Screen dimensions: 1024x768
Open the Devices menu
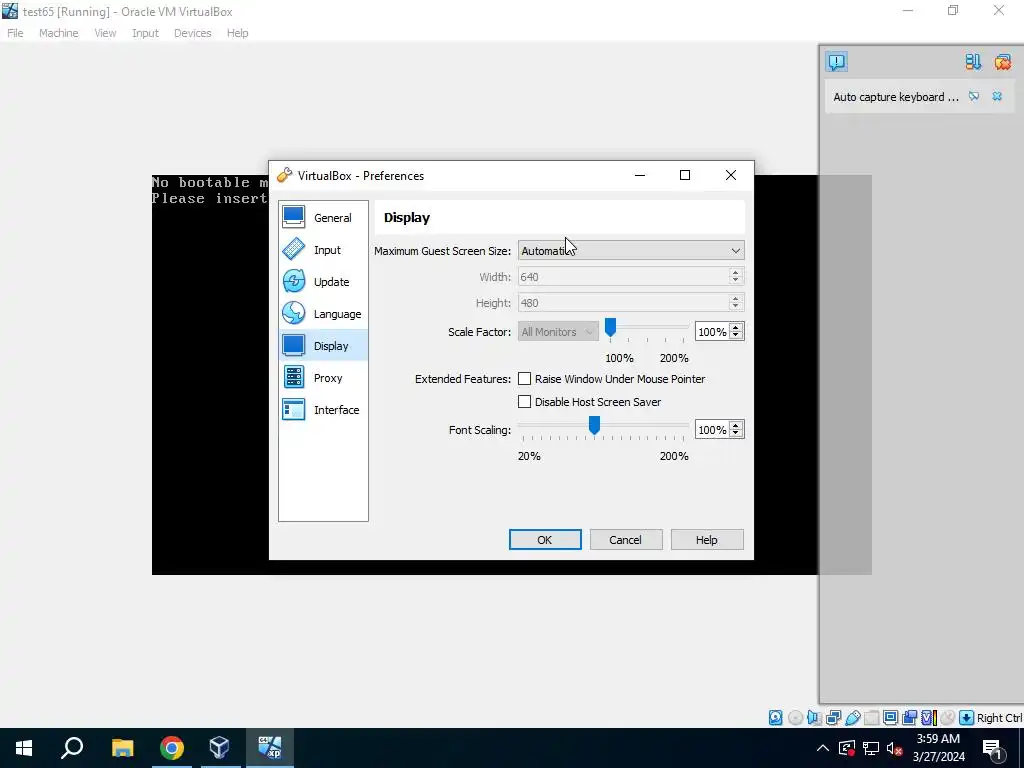[x=192, y=33]
